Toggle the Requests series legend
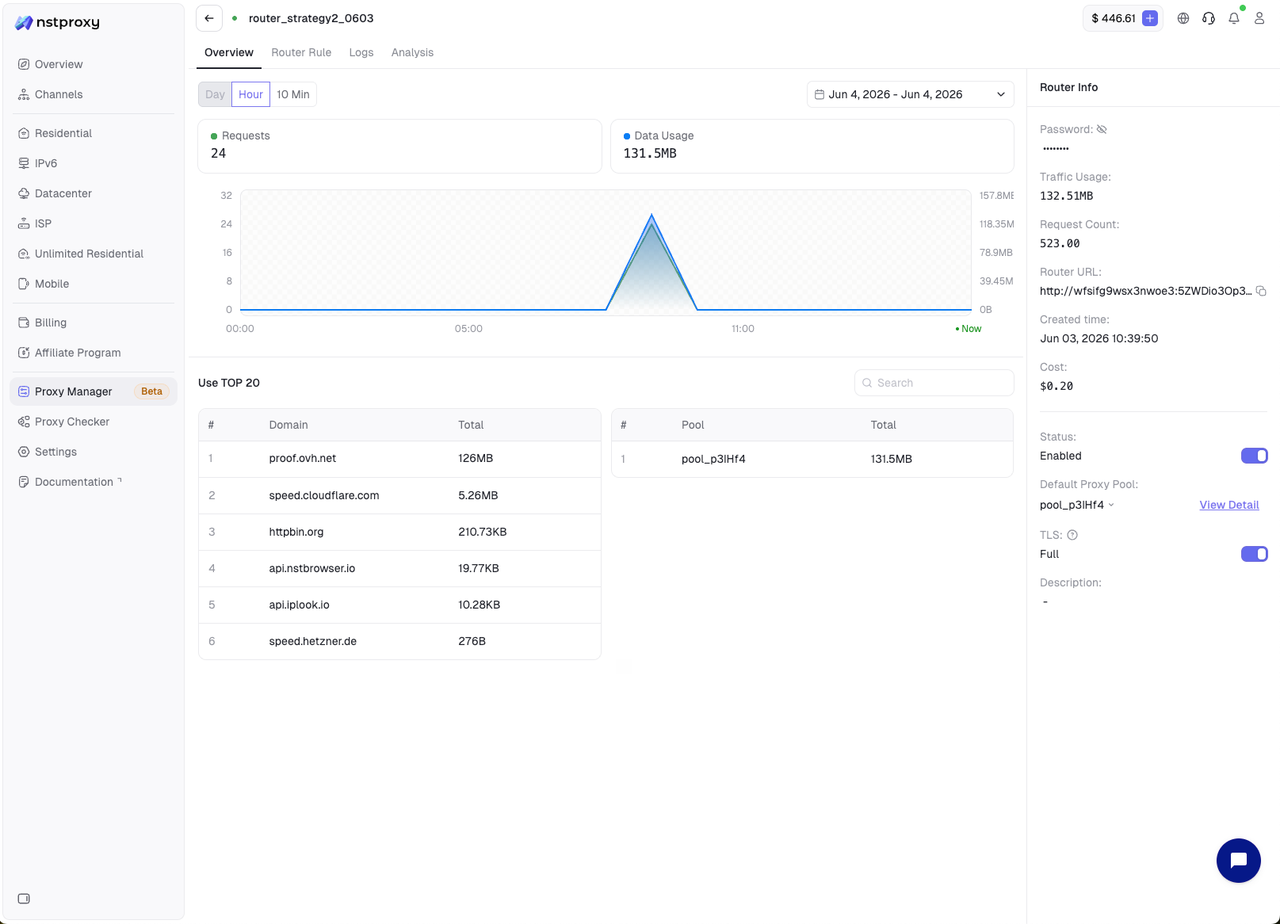The width and height of the screenshot is (1280, 924). (x=240, y=136)
